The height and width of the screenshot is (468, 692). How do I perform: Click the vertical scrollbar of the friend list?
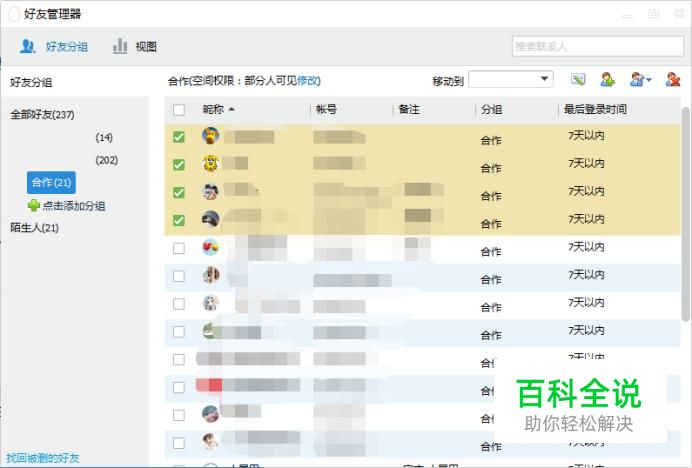(685, 214)
